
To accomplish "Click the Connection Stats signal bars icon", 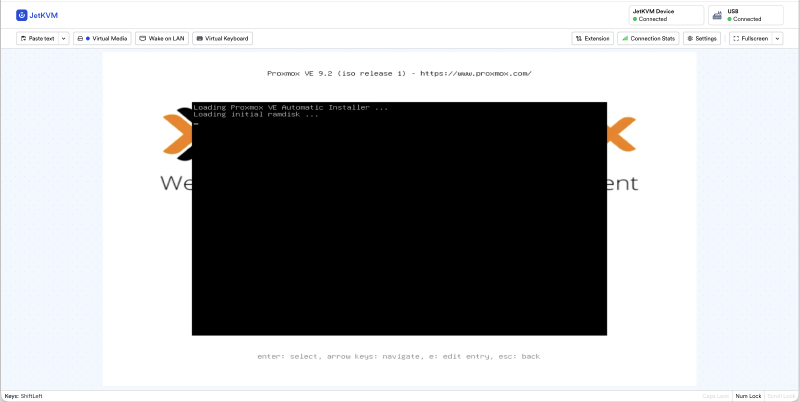I will coord(625,38).
